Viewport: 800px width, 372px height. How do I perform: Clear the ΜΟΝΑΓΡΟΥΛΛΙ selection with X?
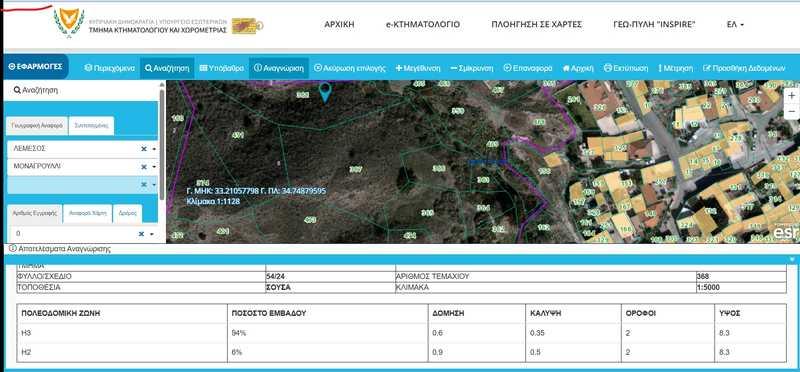point(143,166)
